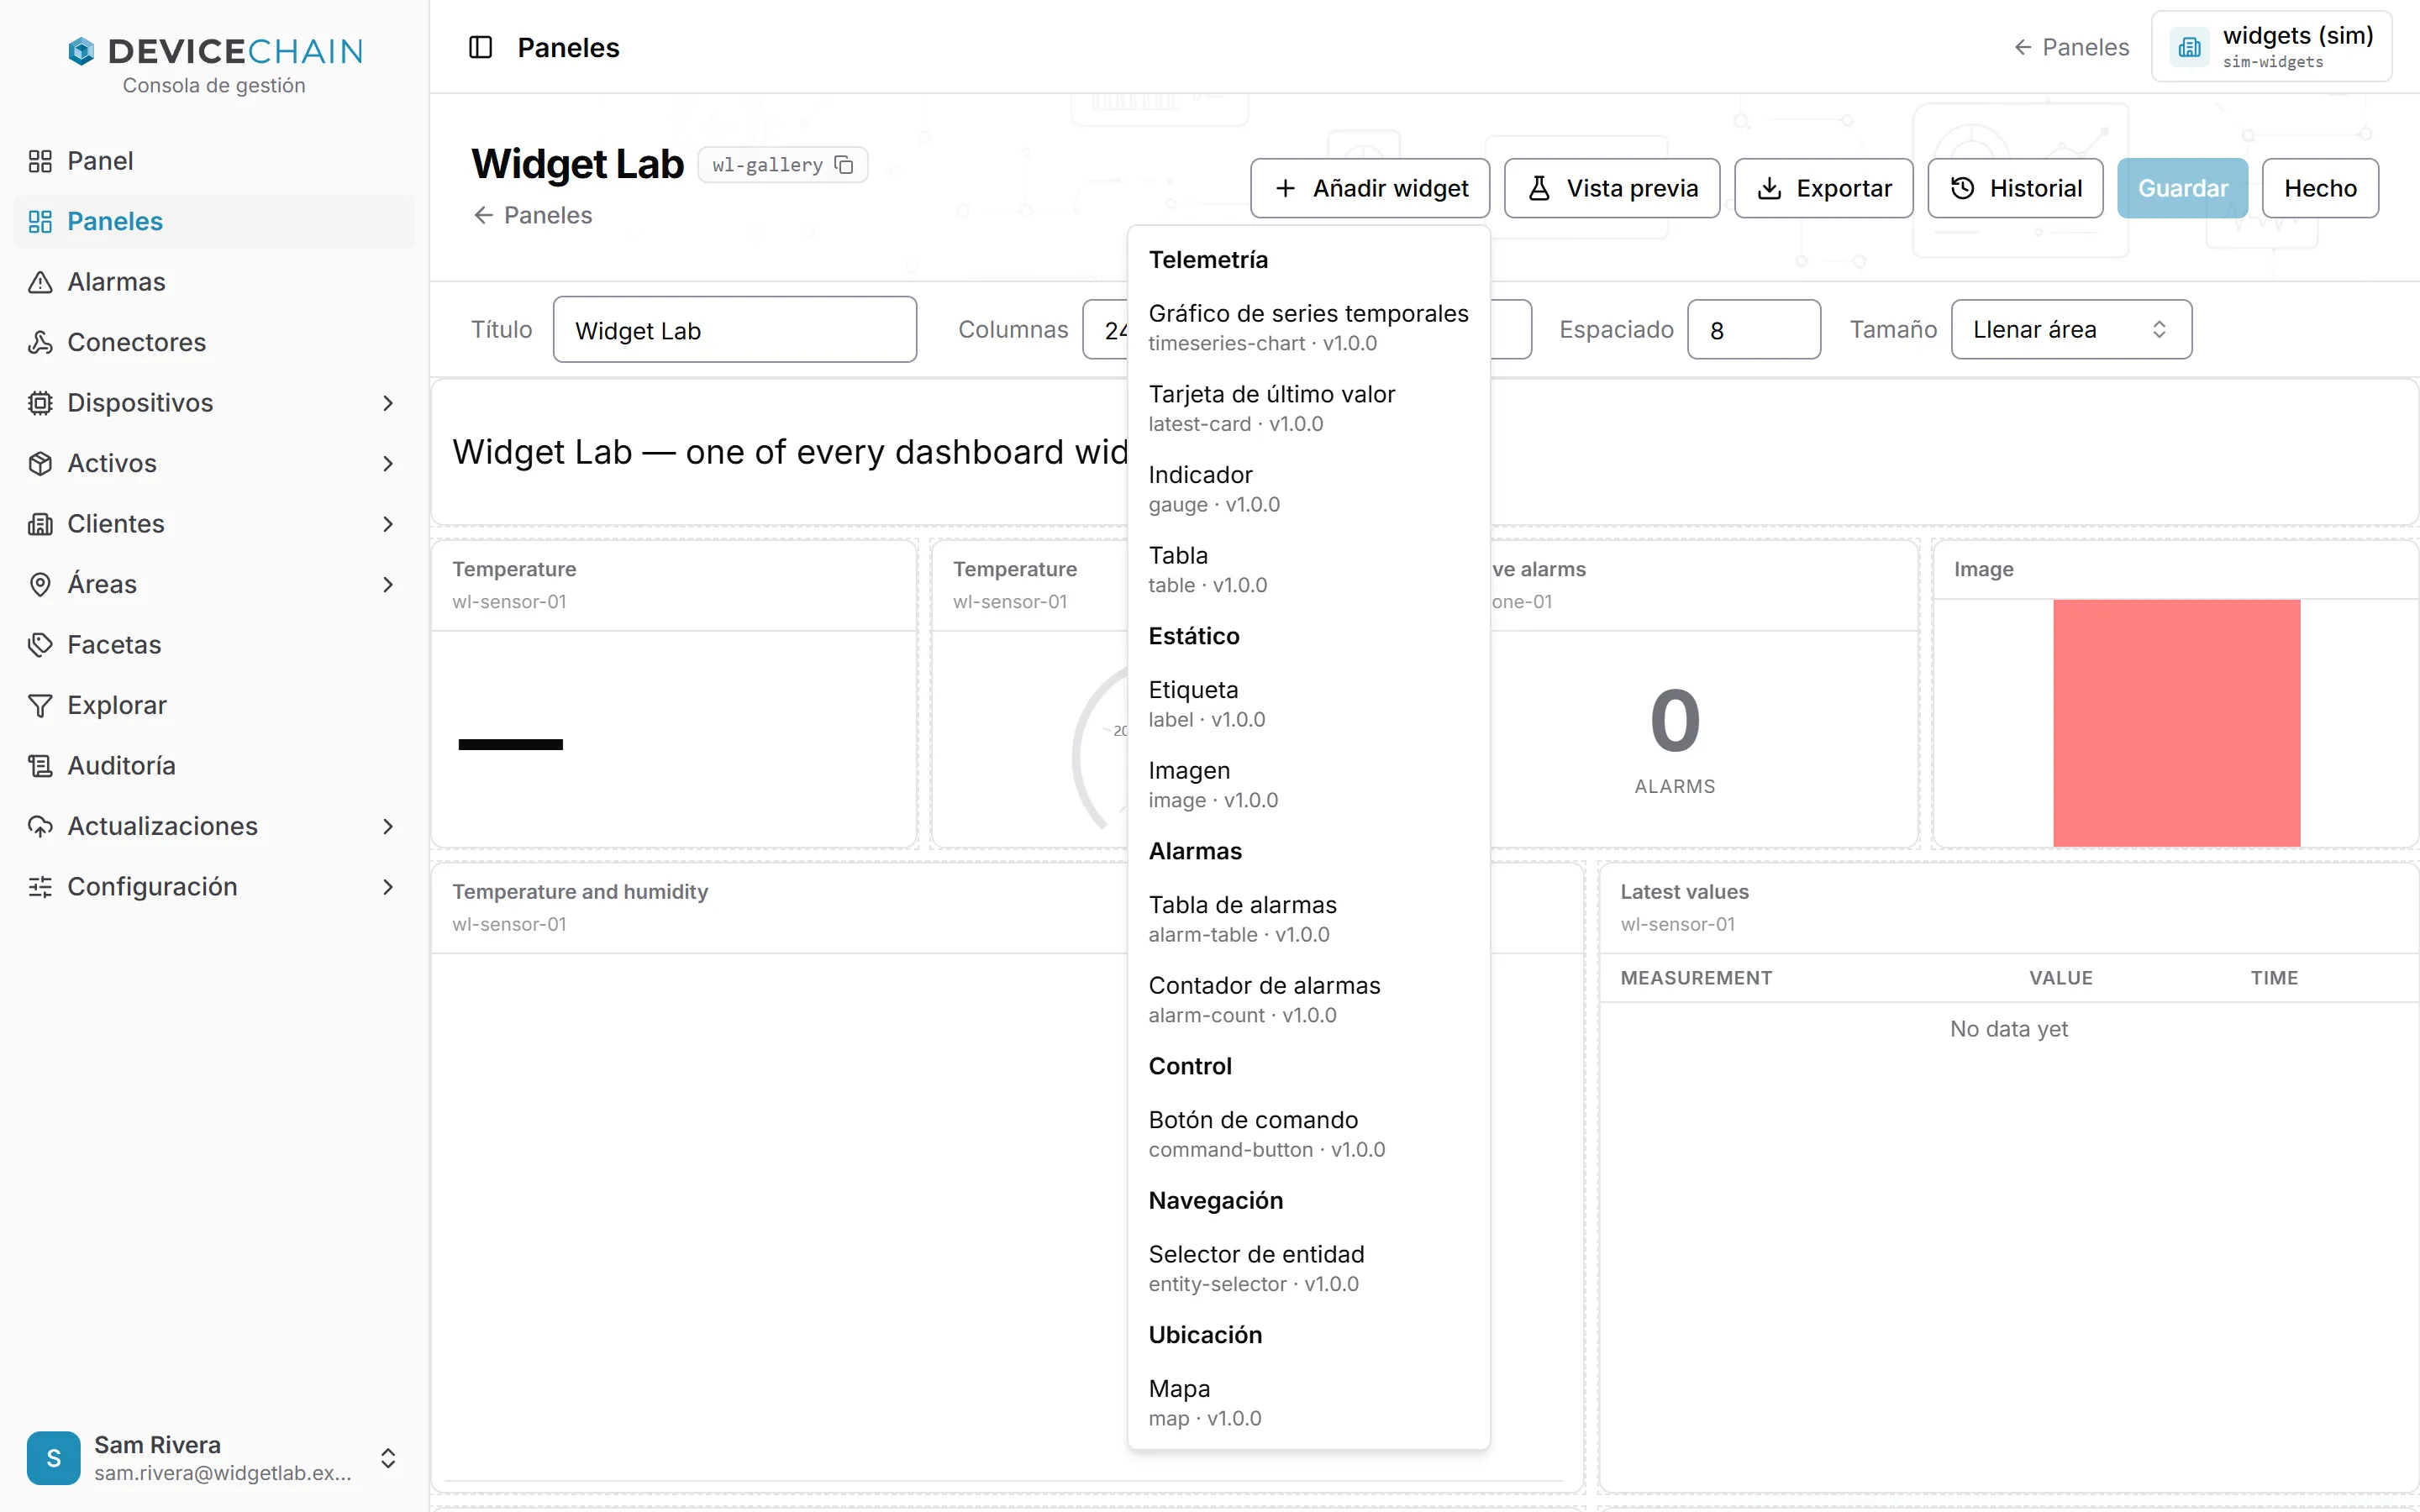Click the Espaciado input field
The width and height of the screenshot is (2420, 1512).
pyautogui.click(x=1753, y=329)
